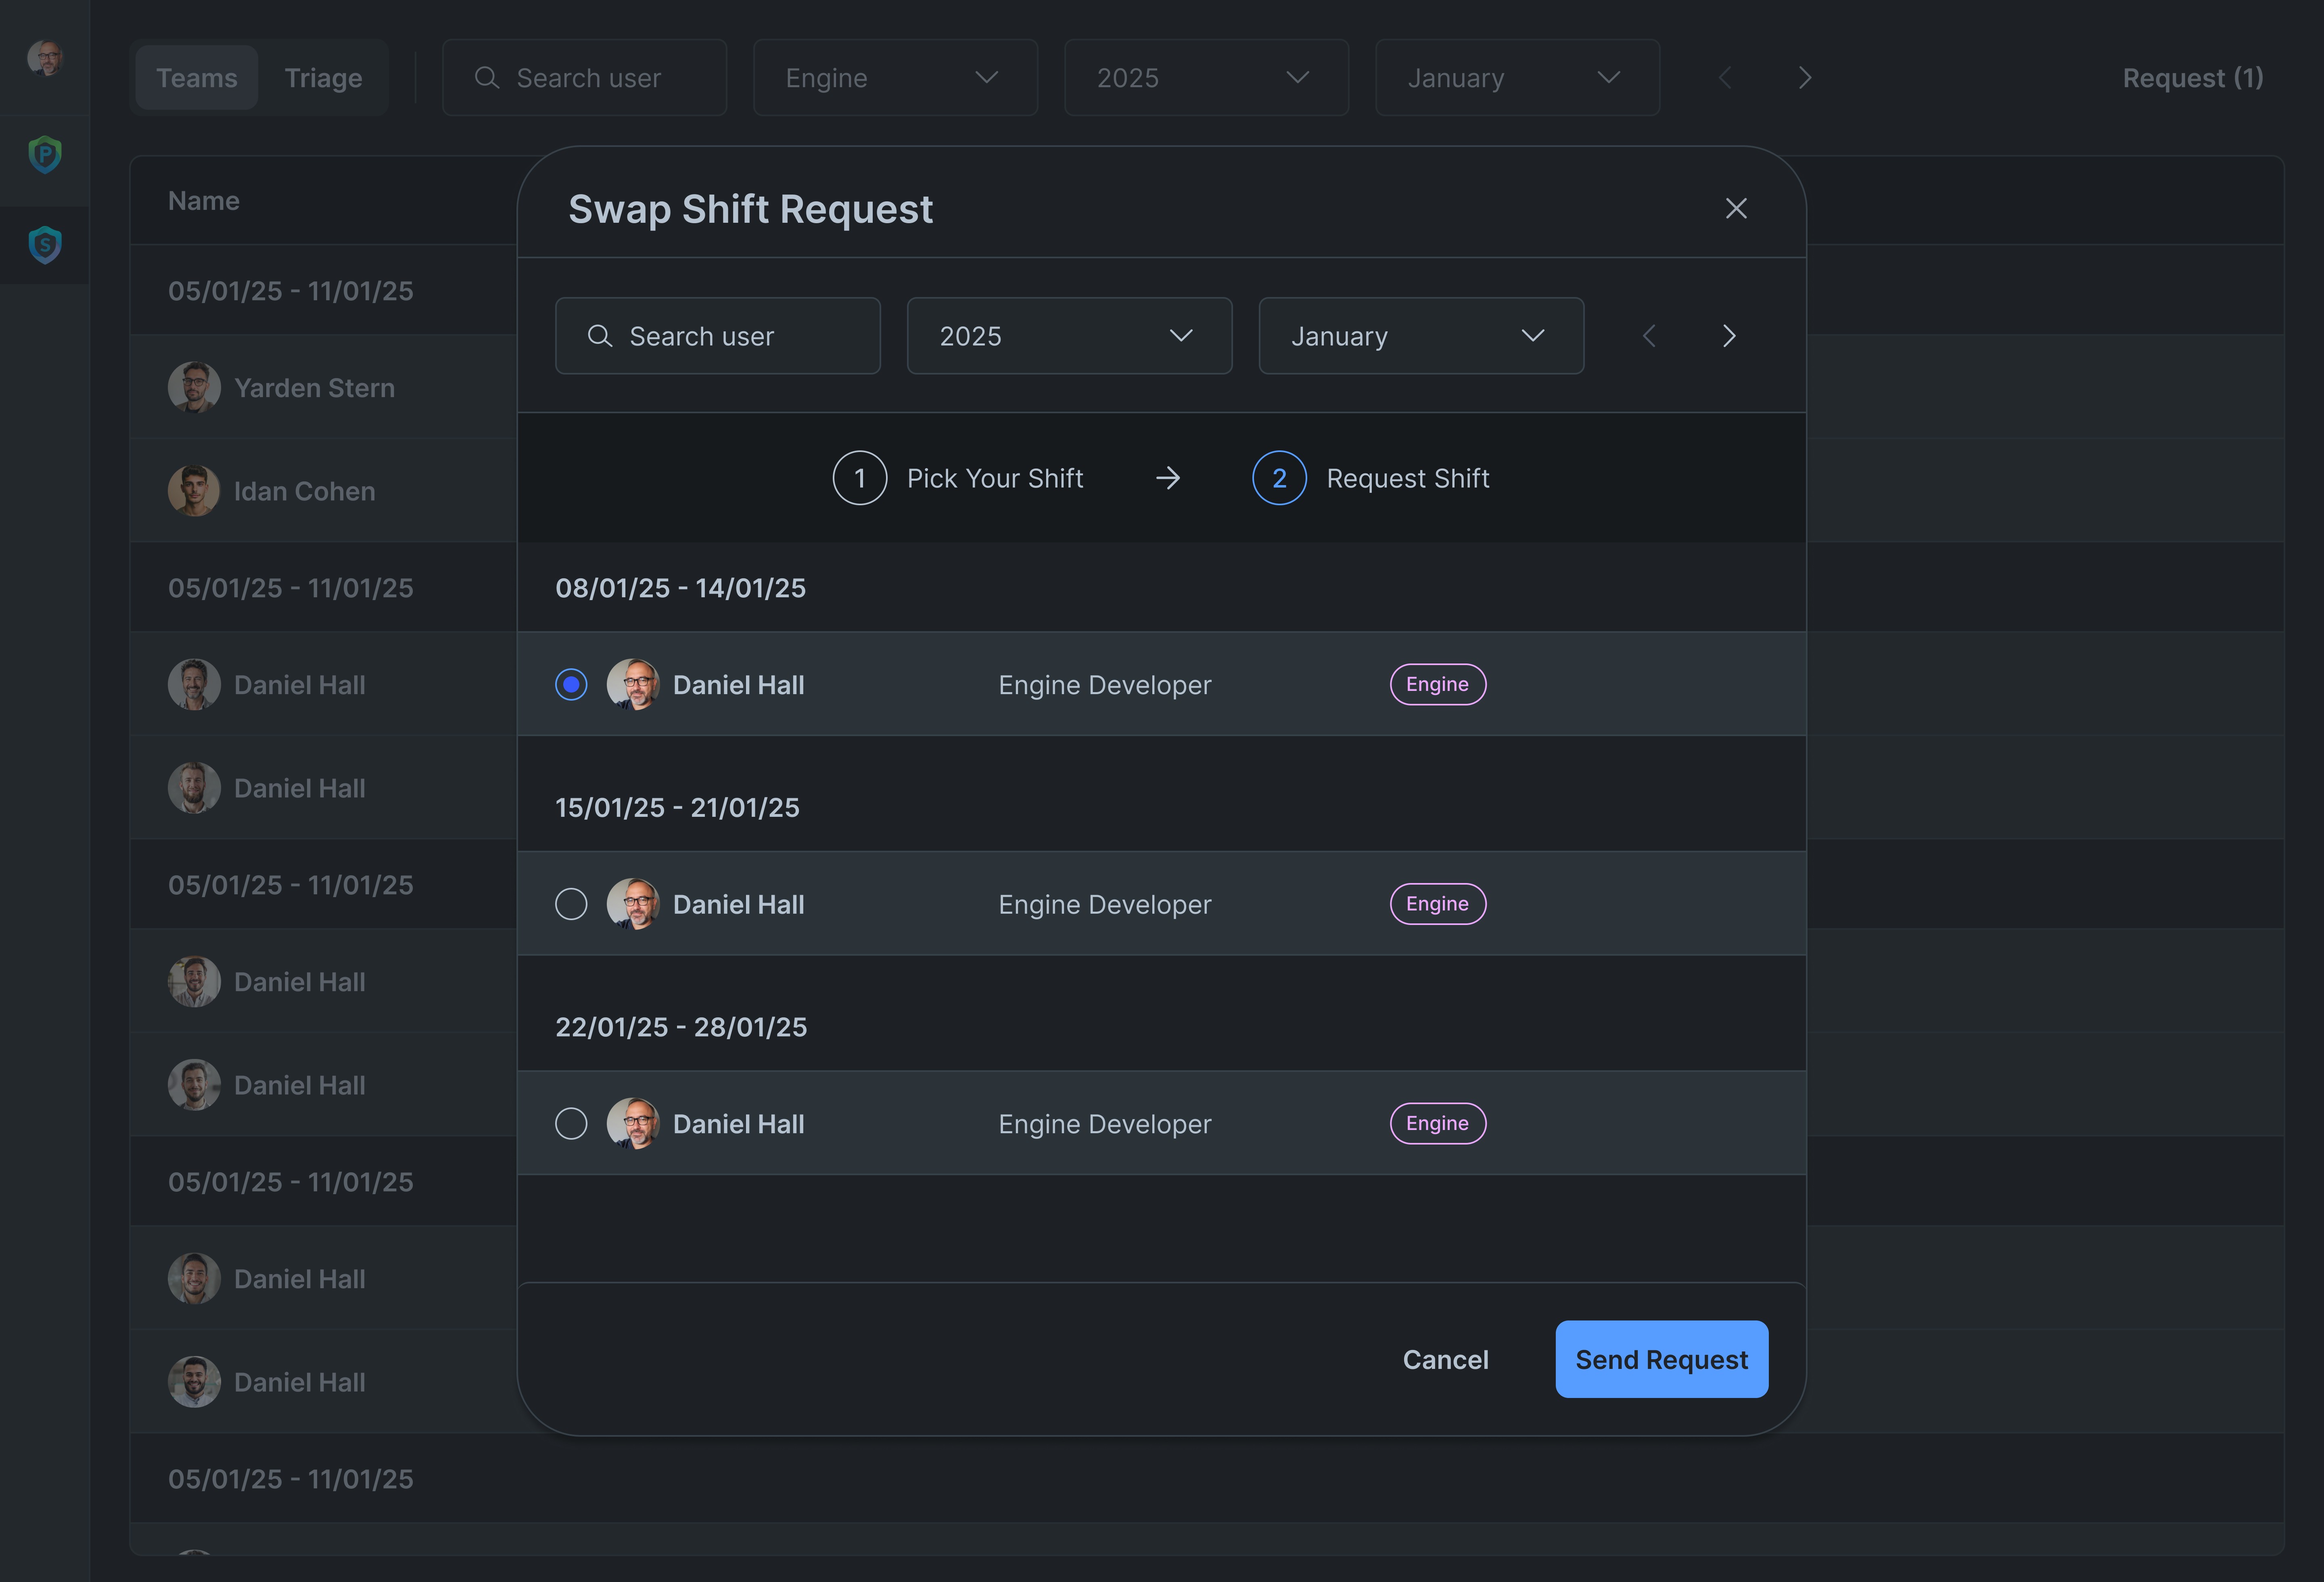Image resolution: width=2324 pixels, height=1582 pixels.
Task: Click the Send Request button
Action: coord(1661,1359)
